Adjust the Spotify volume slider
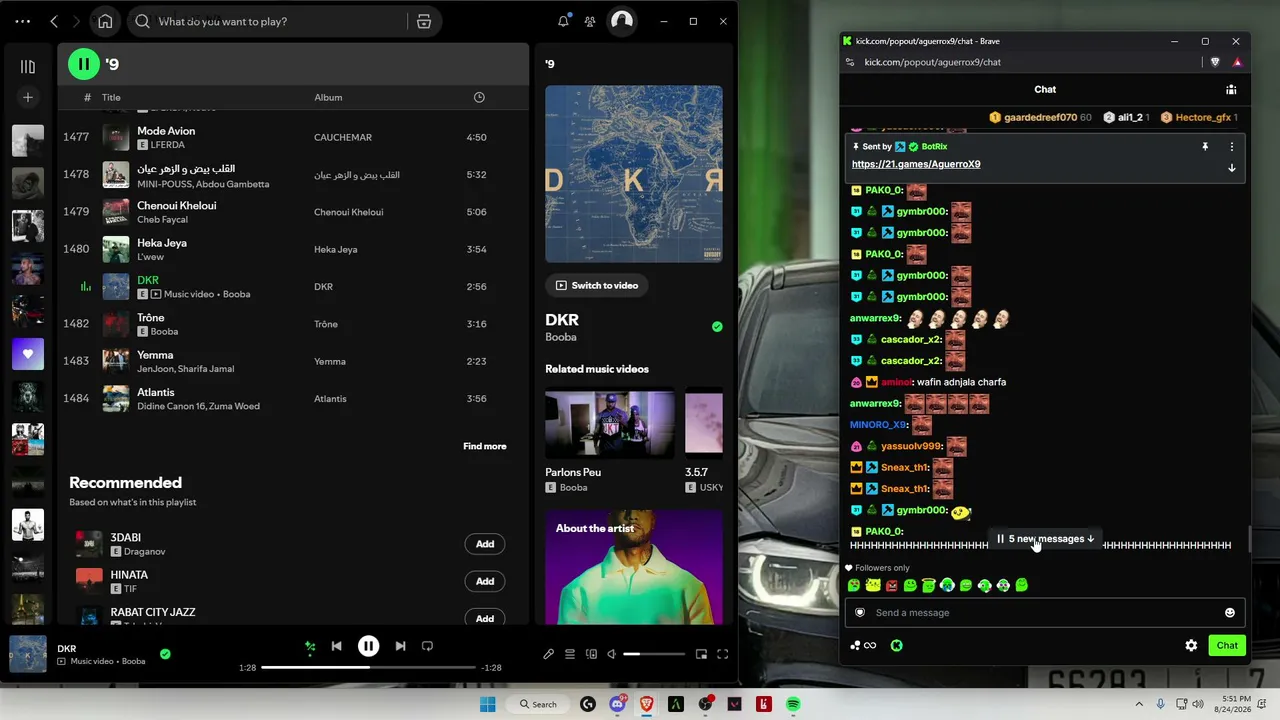This screenshot has height=720, width=1280. (x=654, y=654)
